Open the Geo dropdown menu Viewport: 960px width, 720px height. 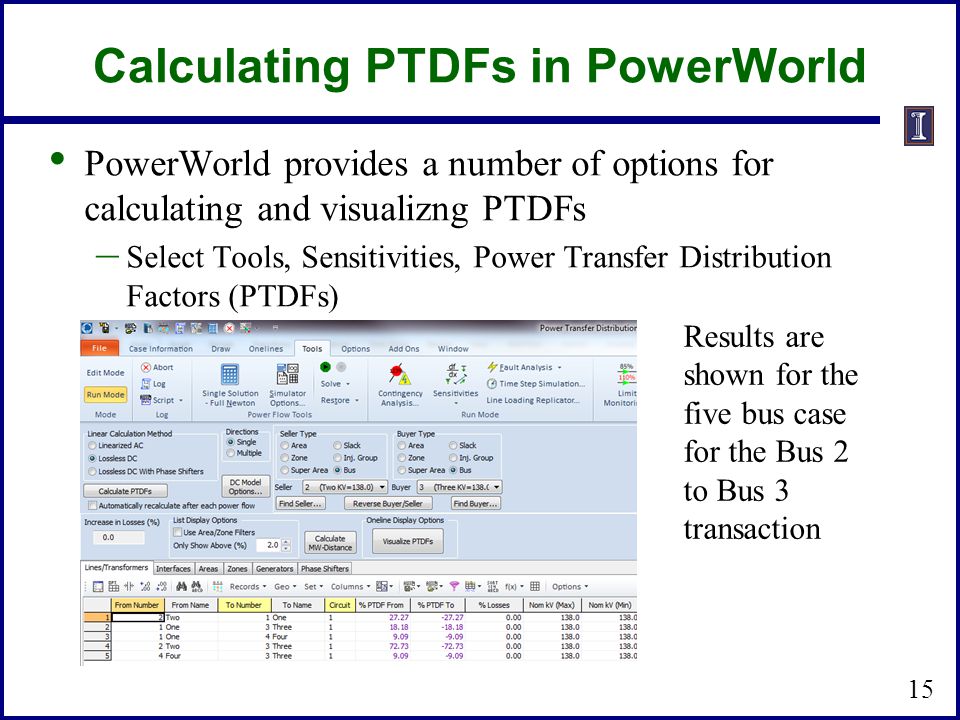285,587
